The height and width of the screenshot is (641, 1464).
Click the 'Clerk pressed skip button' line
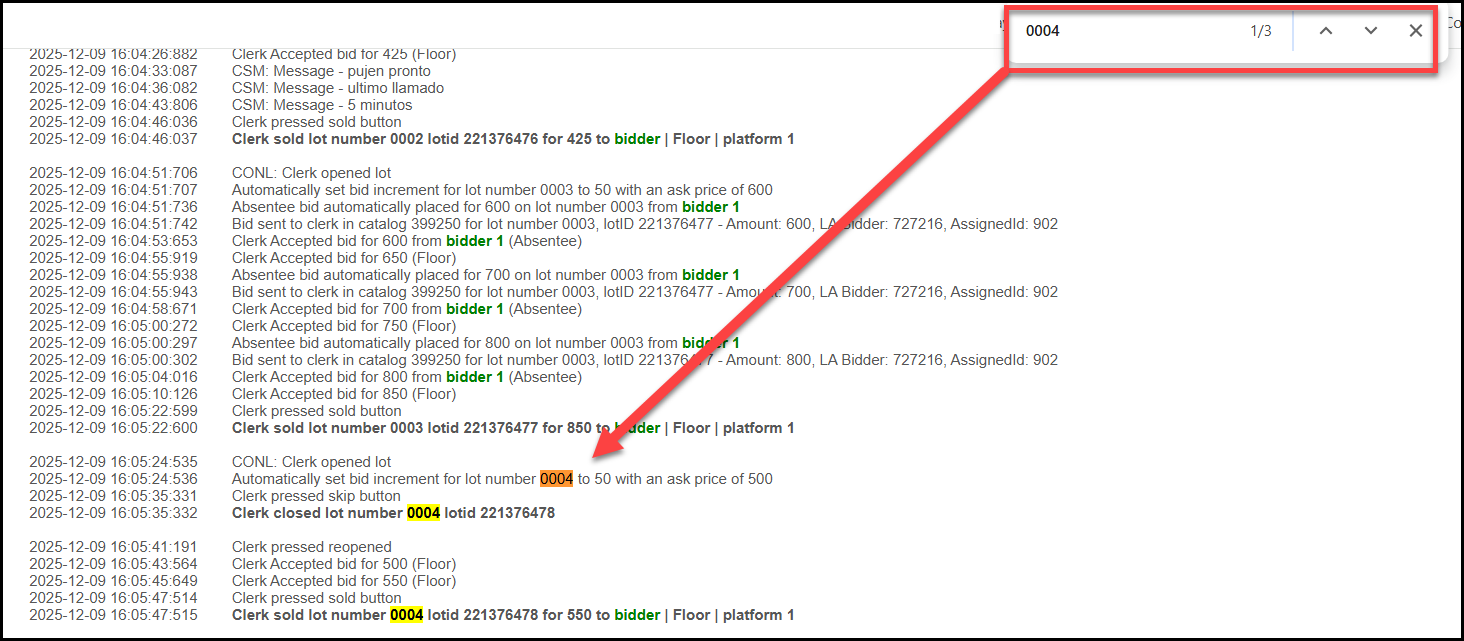pos(316,496)
